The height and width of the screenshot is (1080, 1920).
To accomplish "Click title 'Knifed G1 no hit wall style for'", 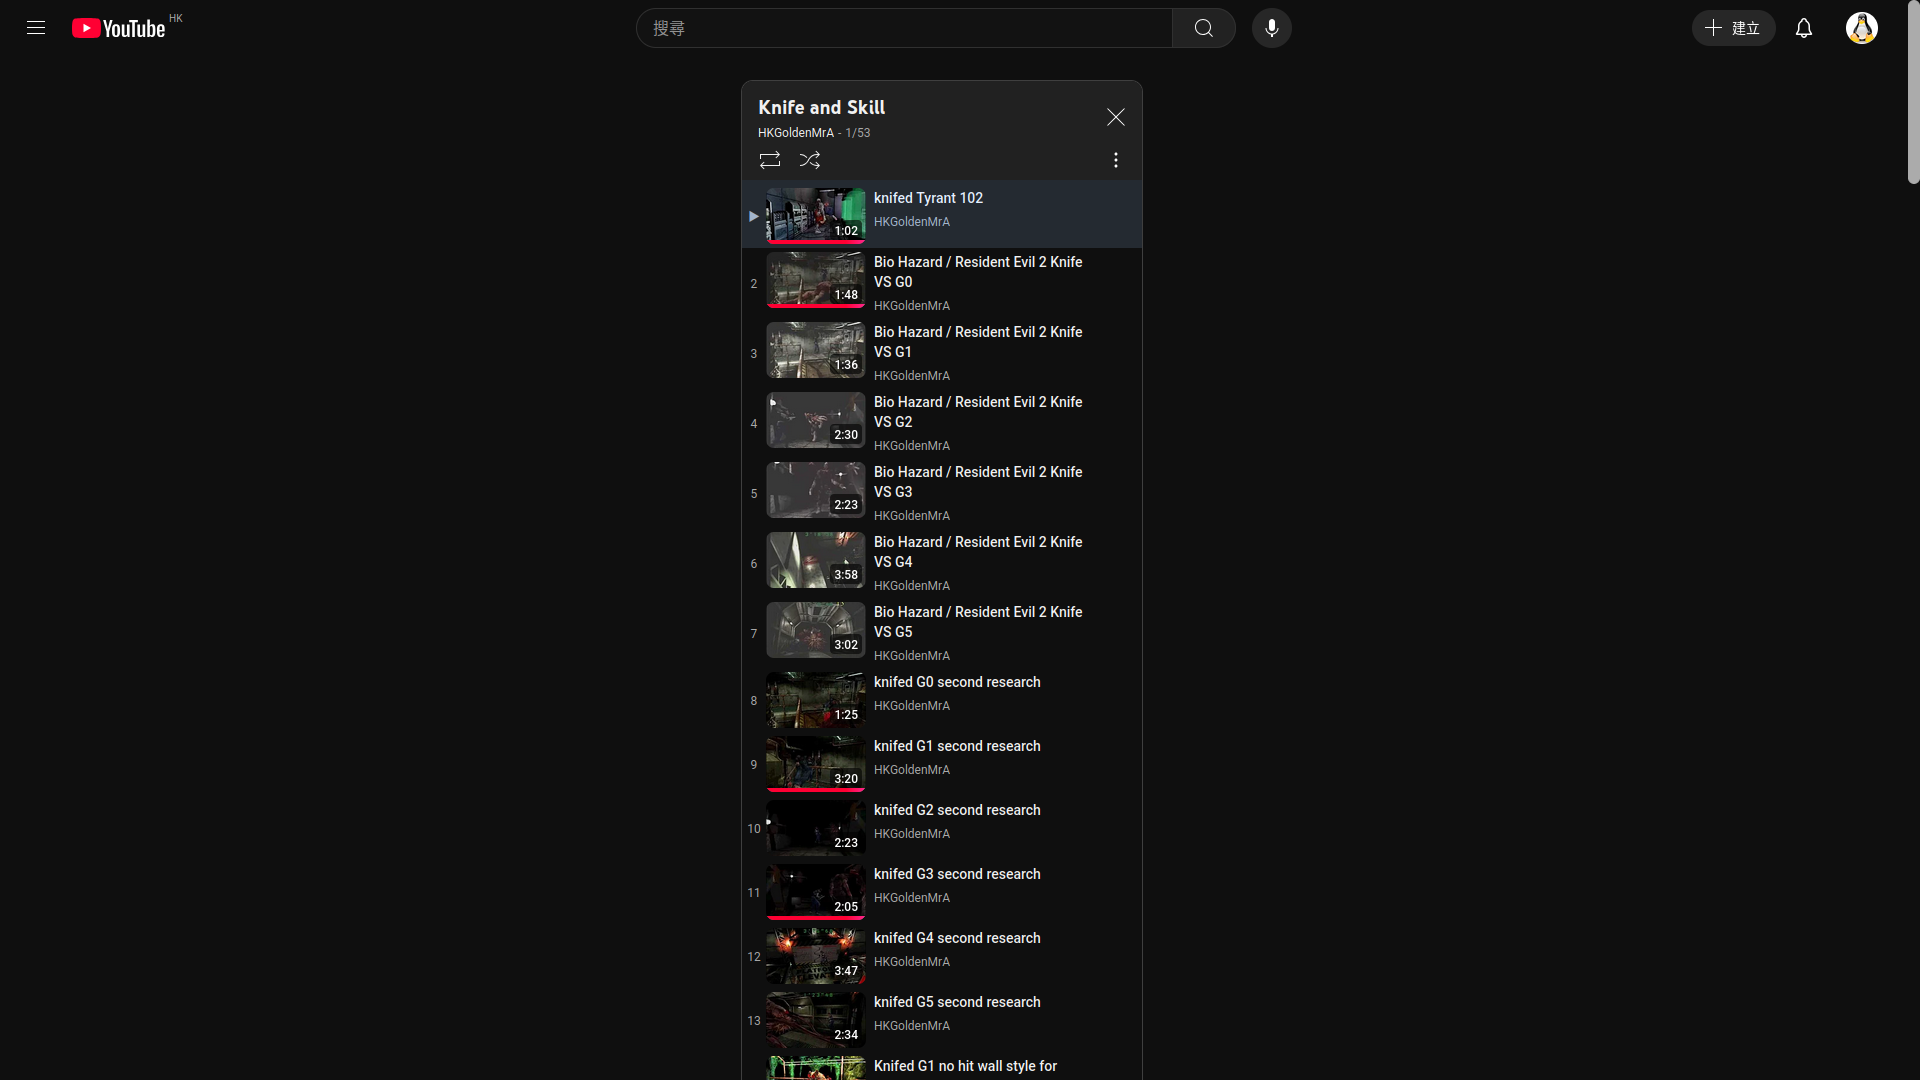I will point(965,1066).
